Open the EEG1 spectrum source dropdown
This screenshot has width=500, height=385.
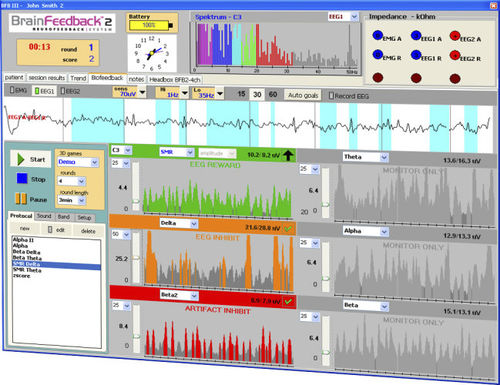click(x=354, y=16)
